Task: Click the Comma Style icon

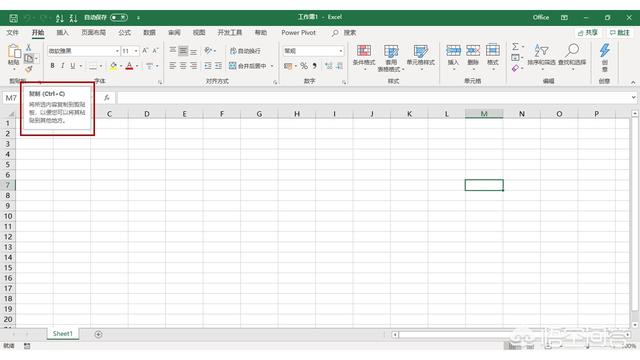Action: [x=315, y=66]
